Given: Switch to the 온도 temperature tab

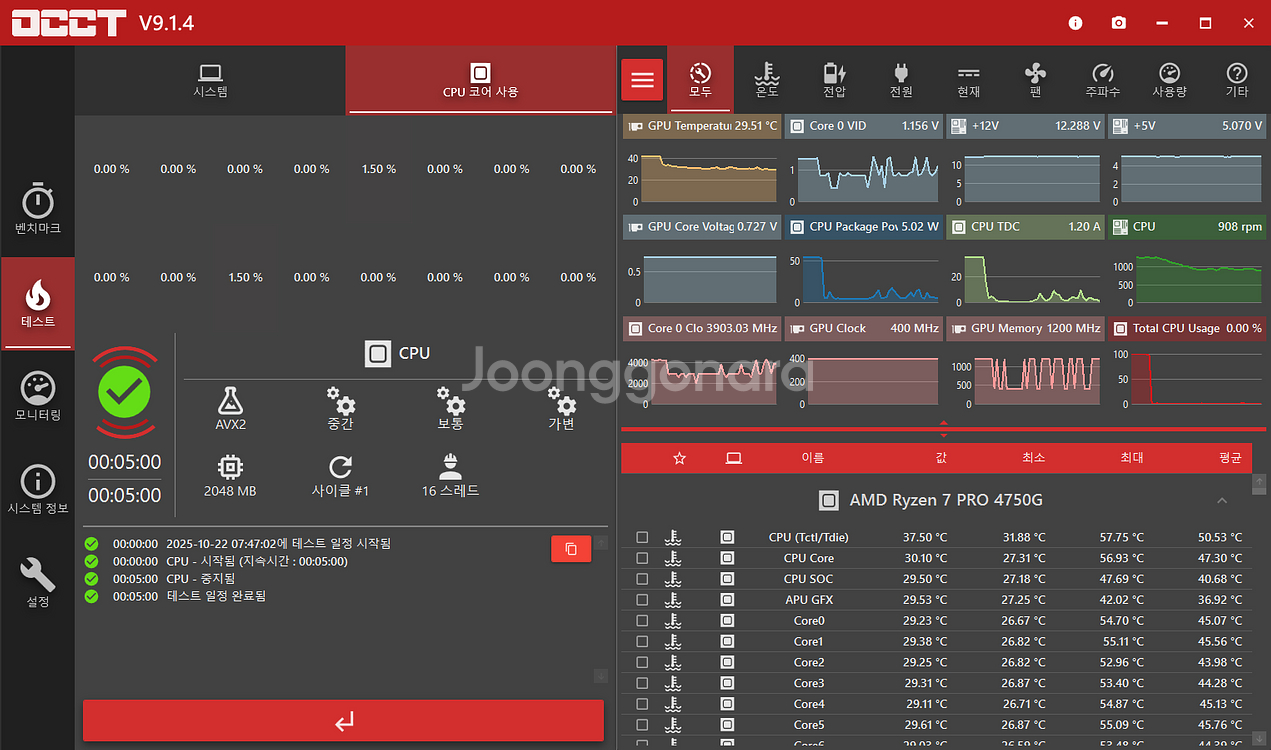Looking at the screenshot, I should click(x=767, y=79).
